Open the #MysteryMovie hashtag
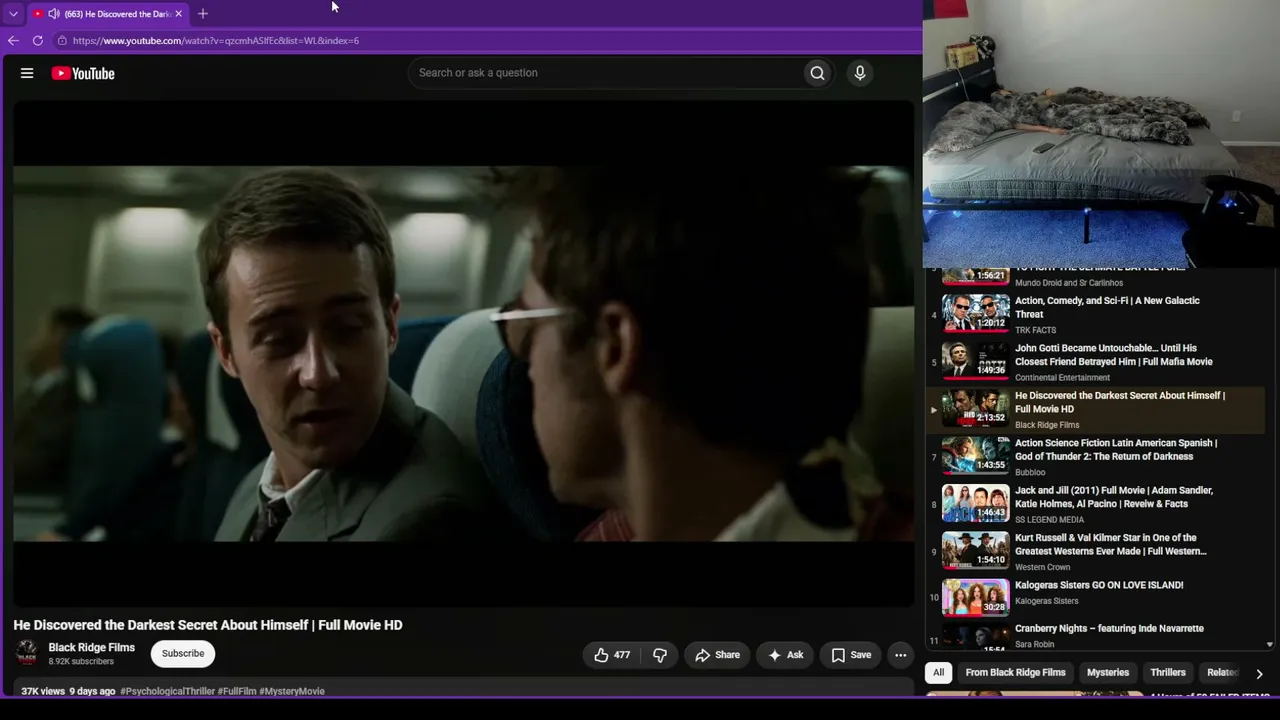The height and width of the screenshot is (720, 1280). tap(292, 691)
